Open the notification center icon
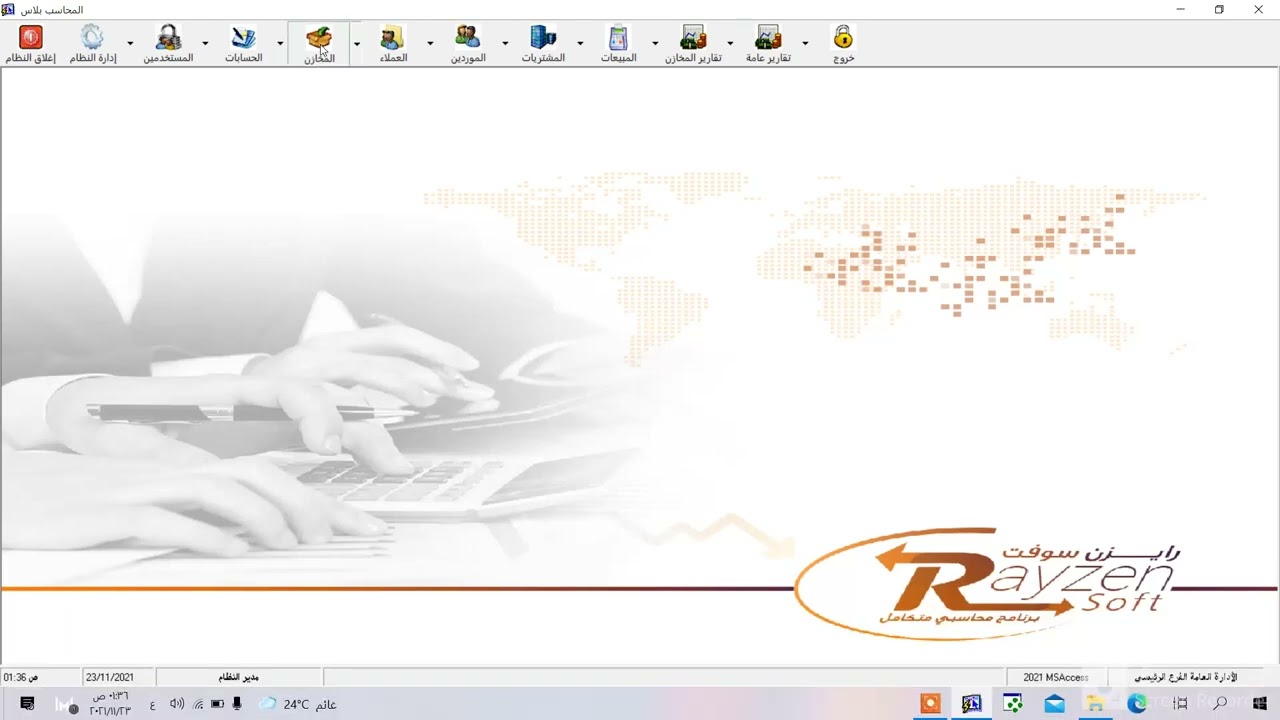This screenshot has height=720, width=1280. [x=27, y=704]
